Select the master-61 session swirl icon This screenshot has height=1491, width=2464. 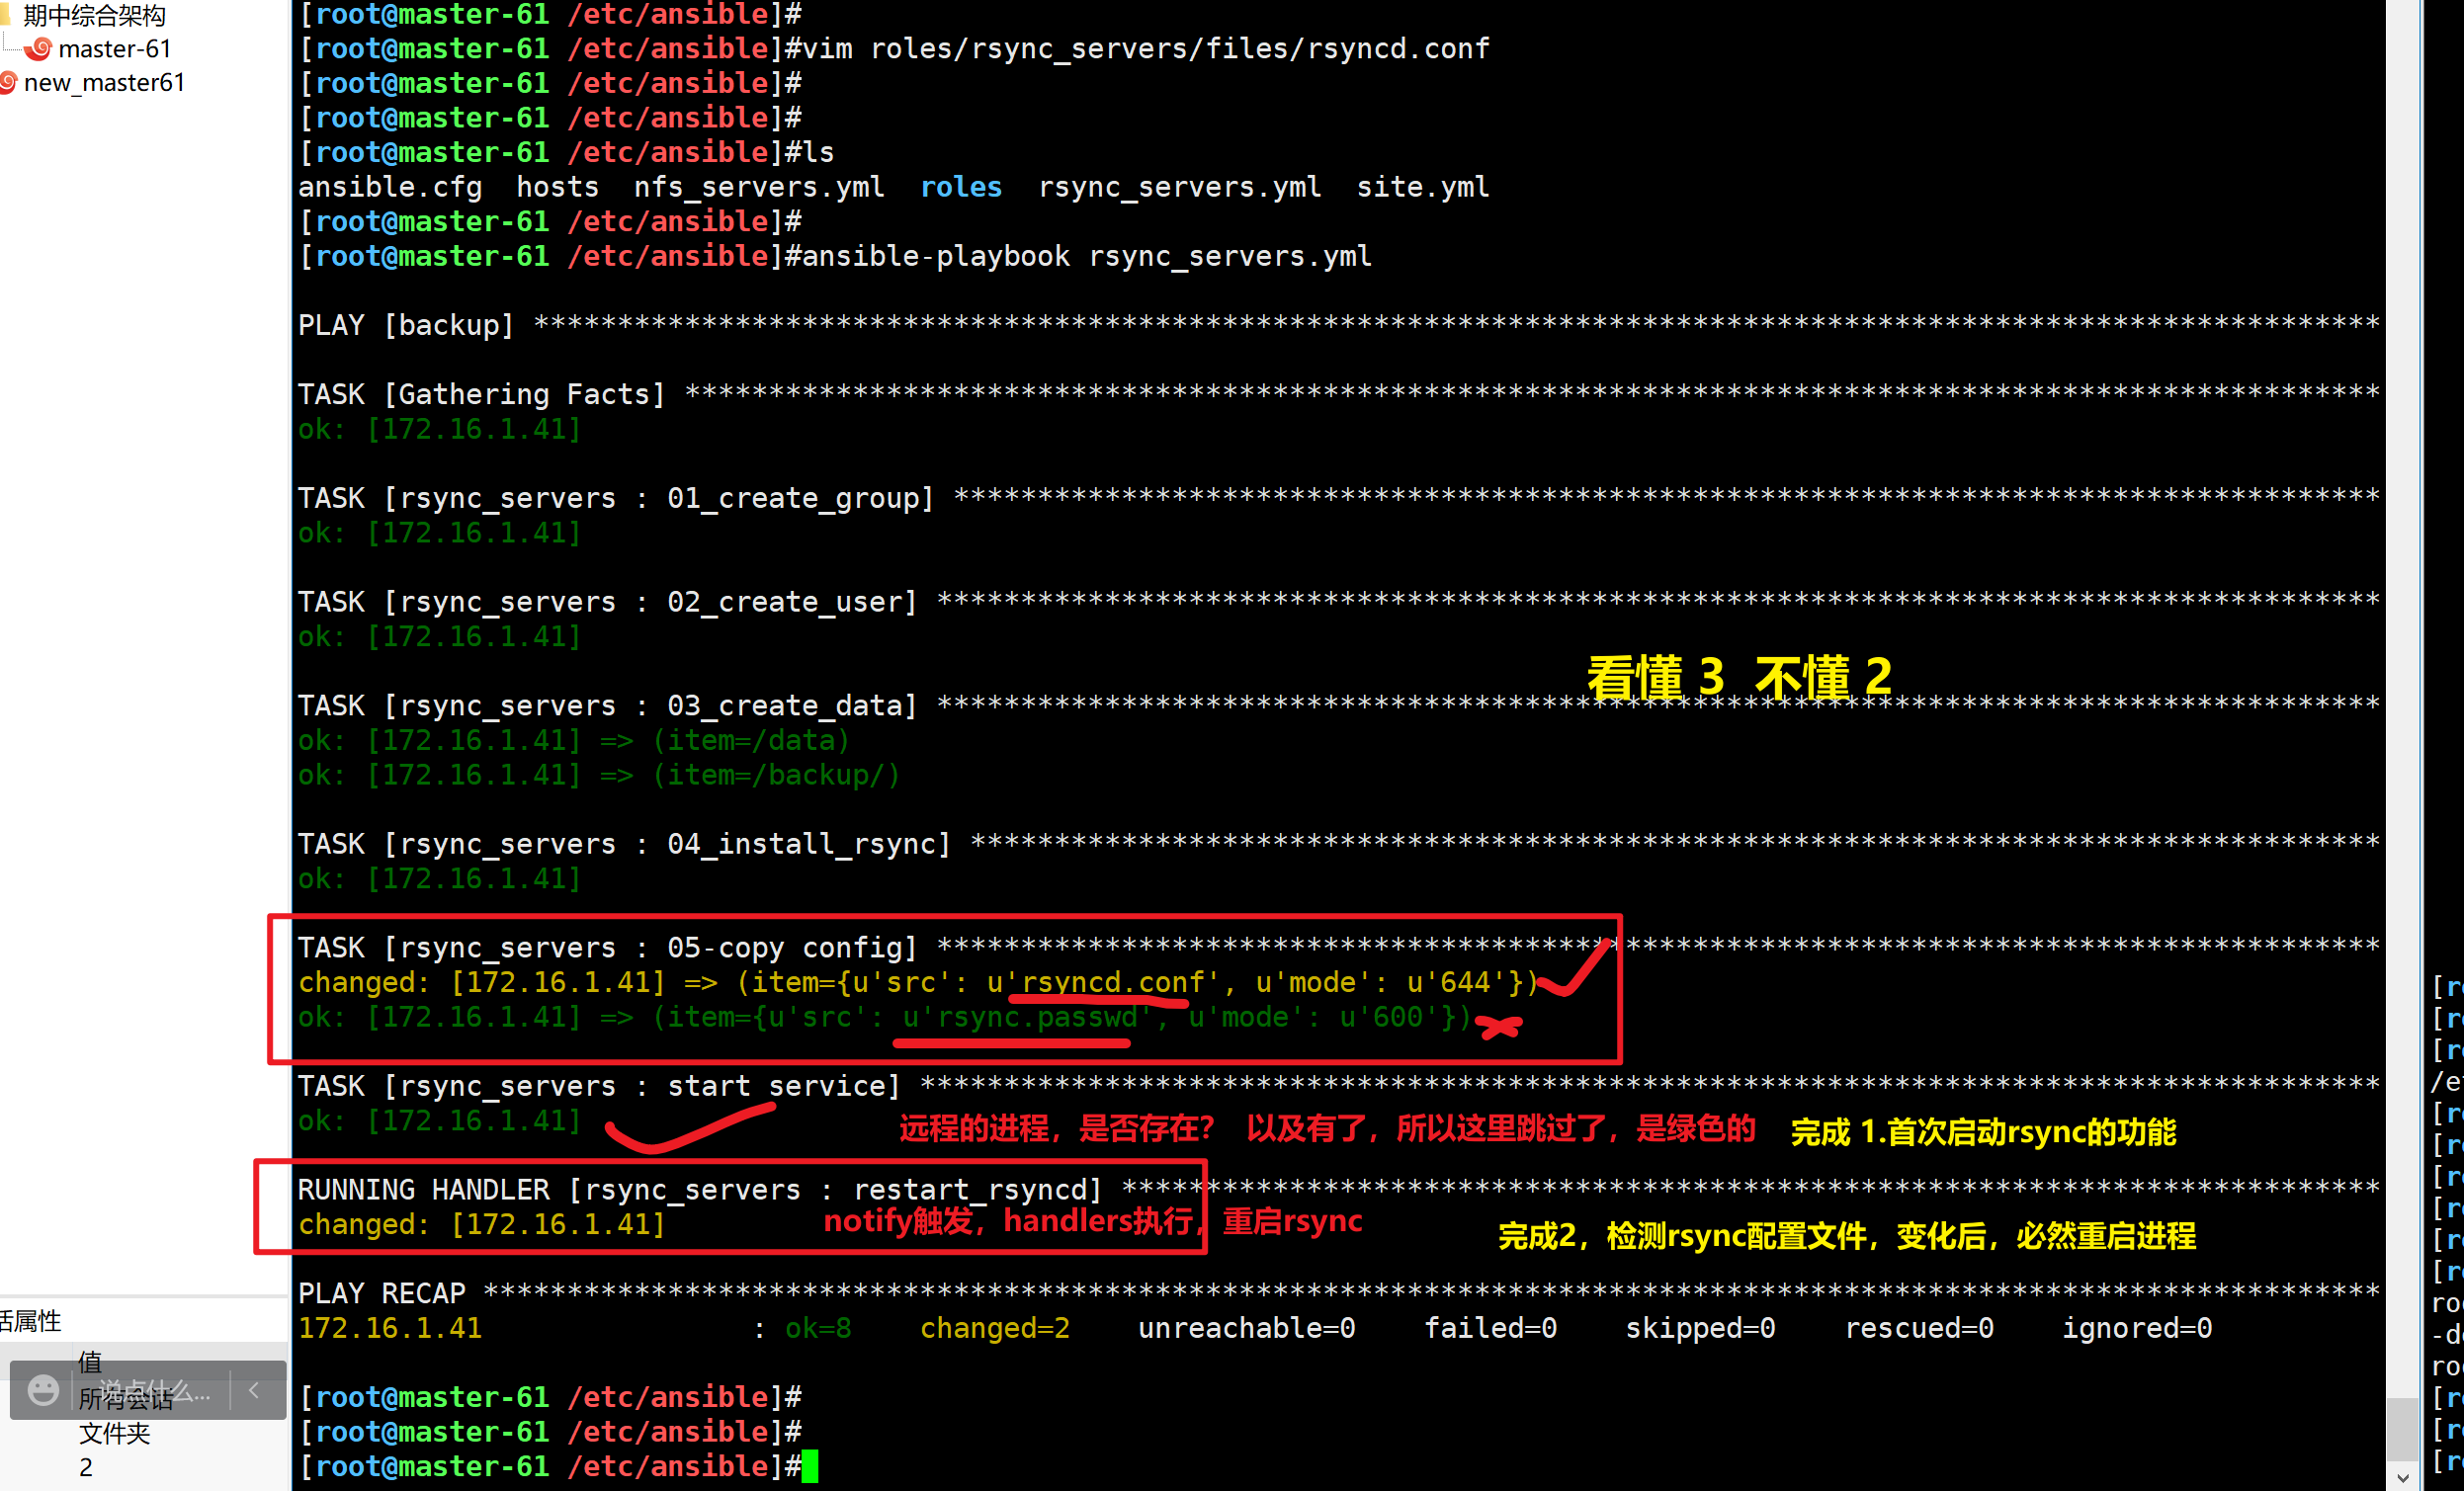[38, 48]
